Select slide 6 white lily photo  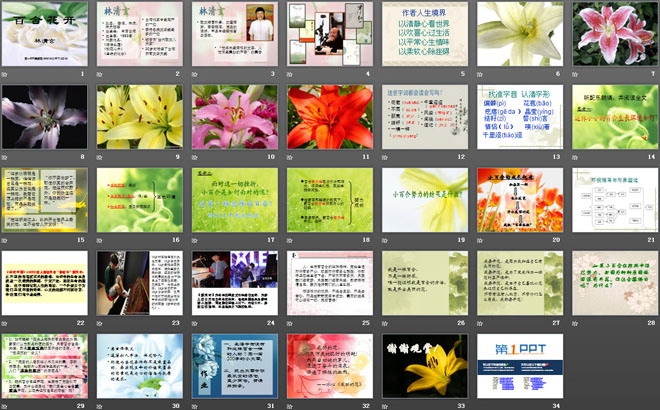coord(520,34)
